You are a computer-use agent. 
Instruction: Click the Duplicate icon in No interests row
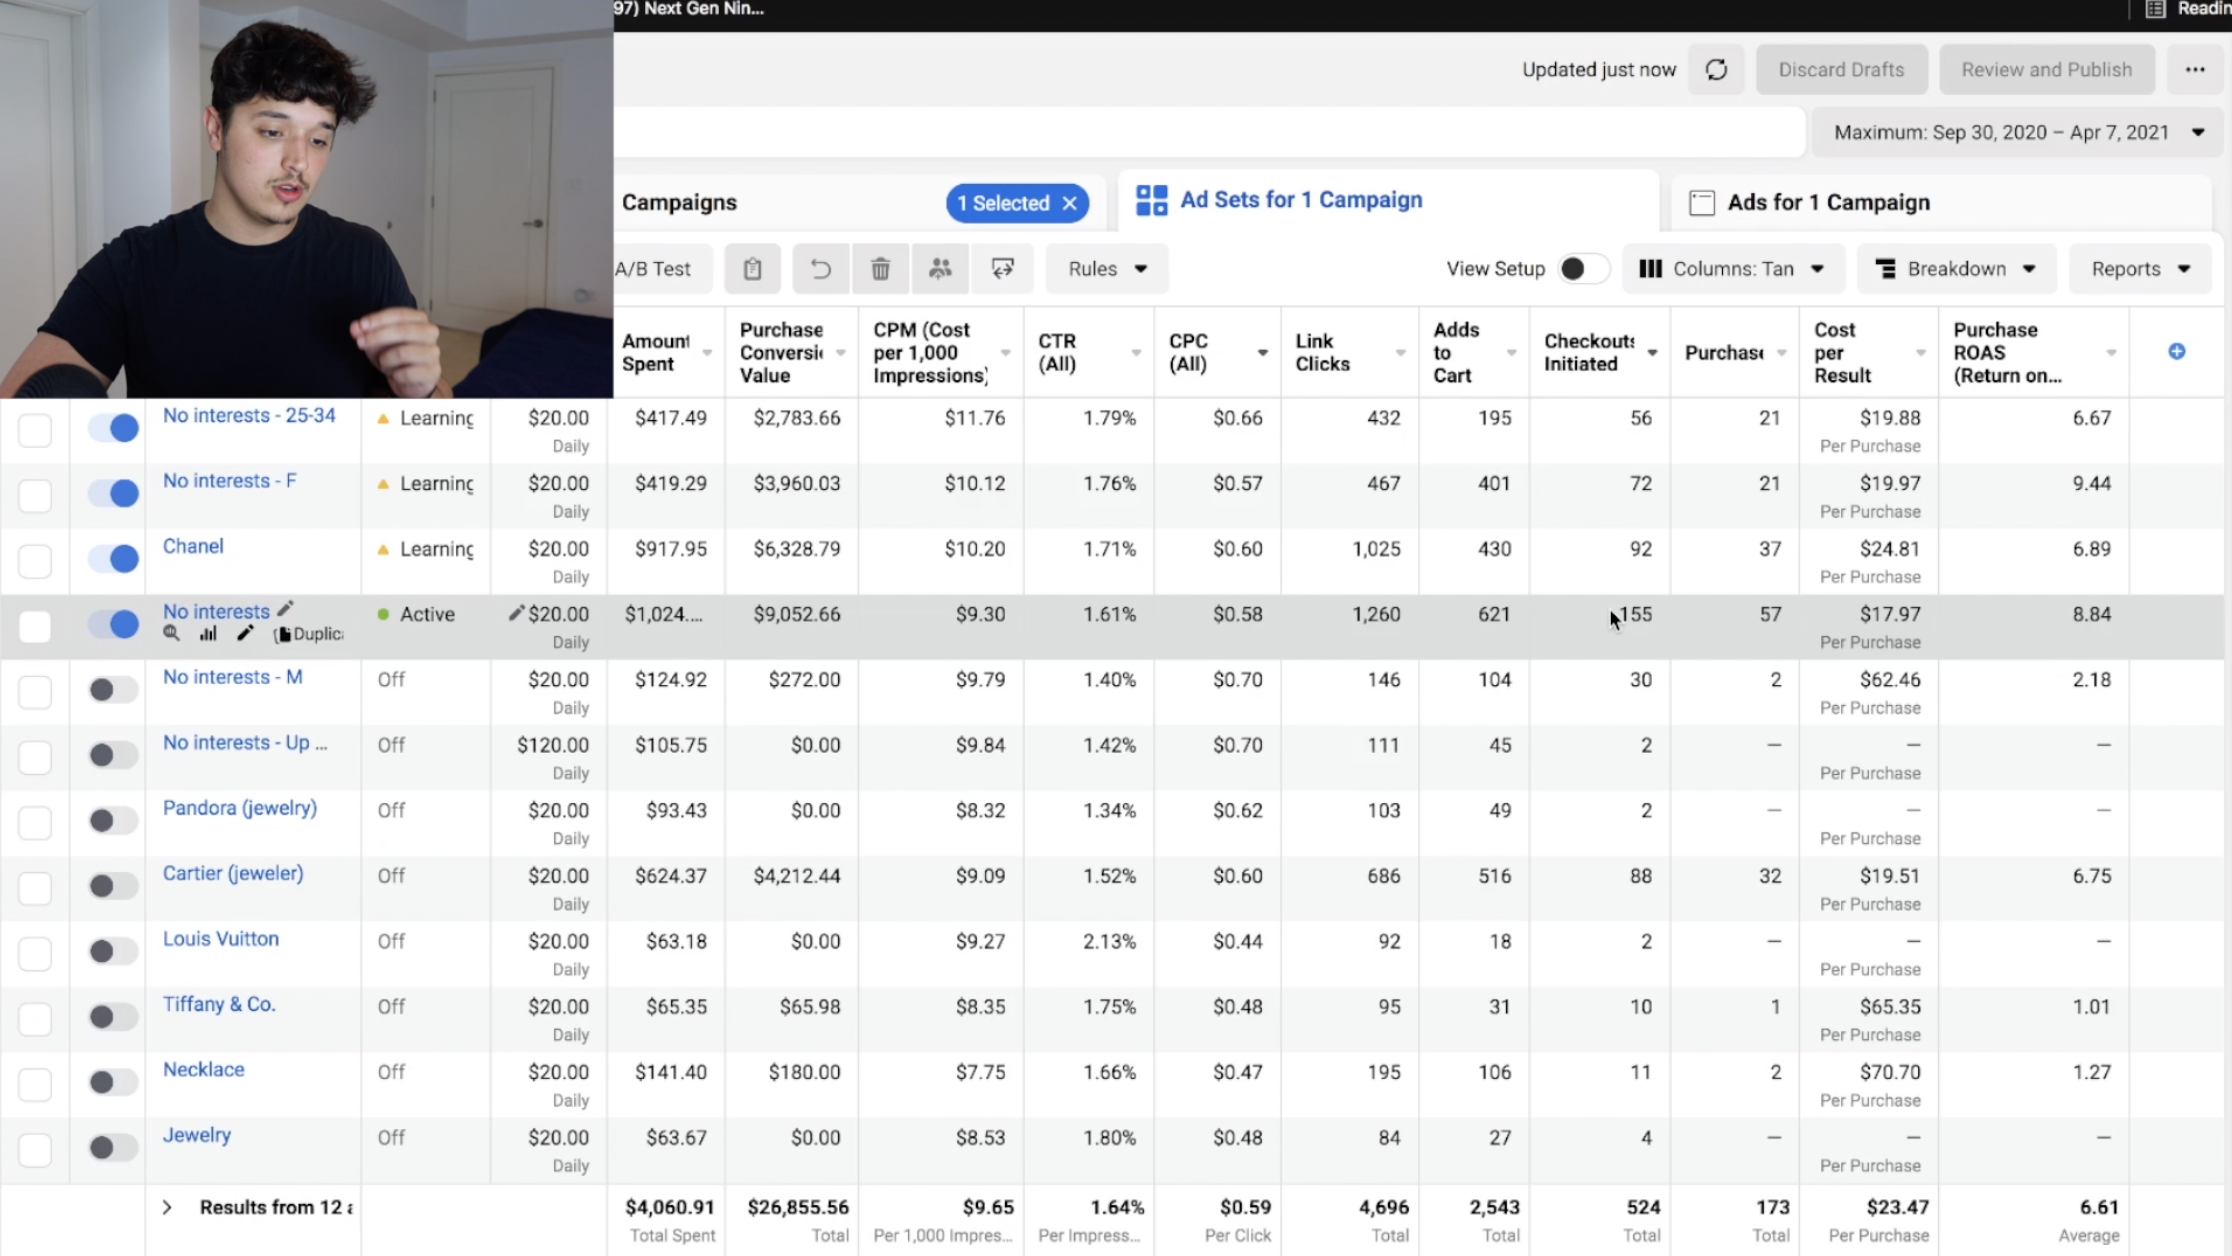tap(308, 634)
